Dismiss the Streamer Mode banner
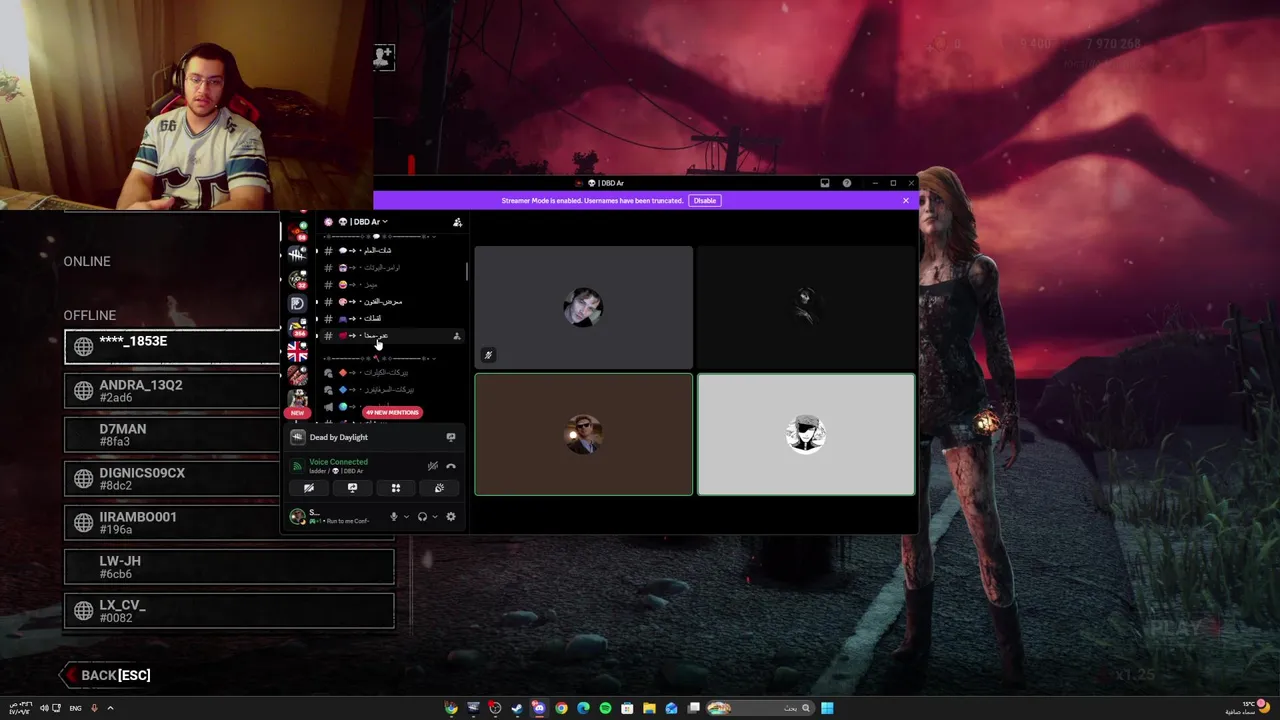1280x720 pixels. (x=906, y=200)
